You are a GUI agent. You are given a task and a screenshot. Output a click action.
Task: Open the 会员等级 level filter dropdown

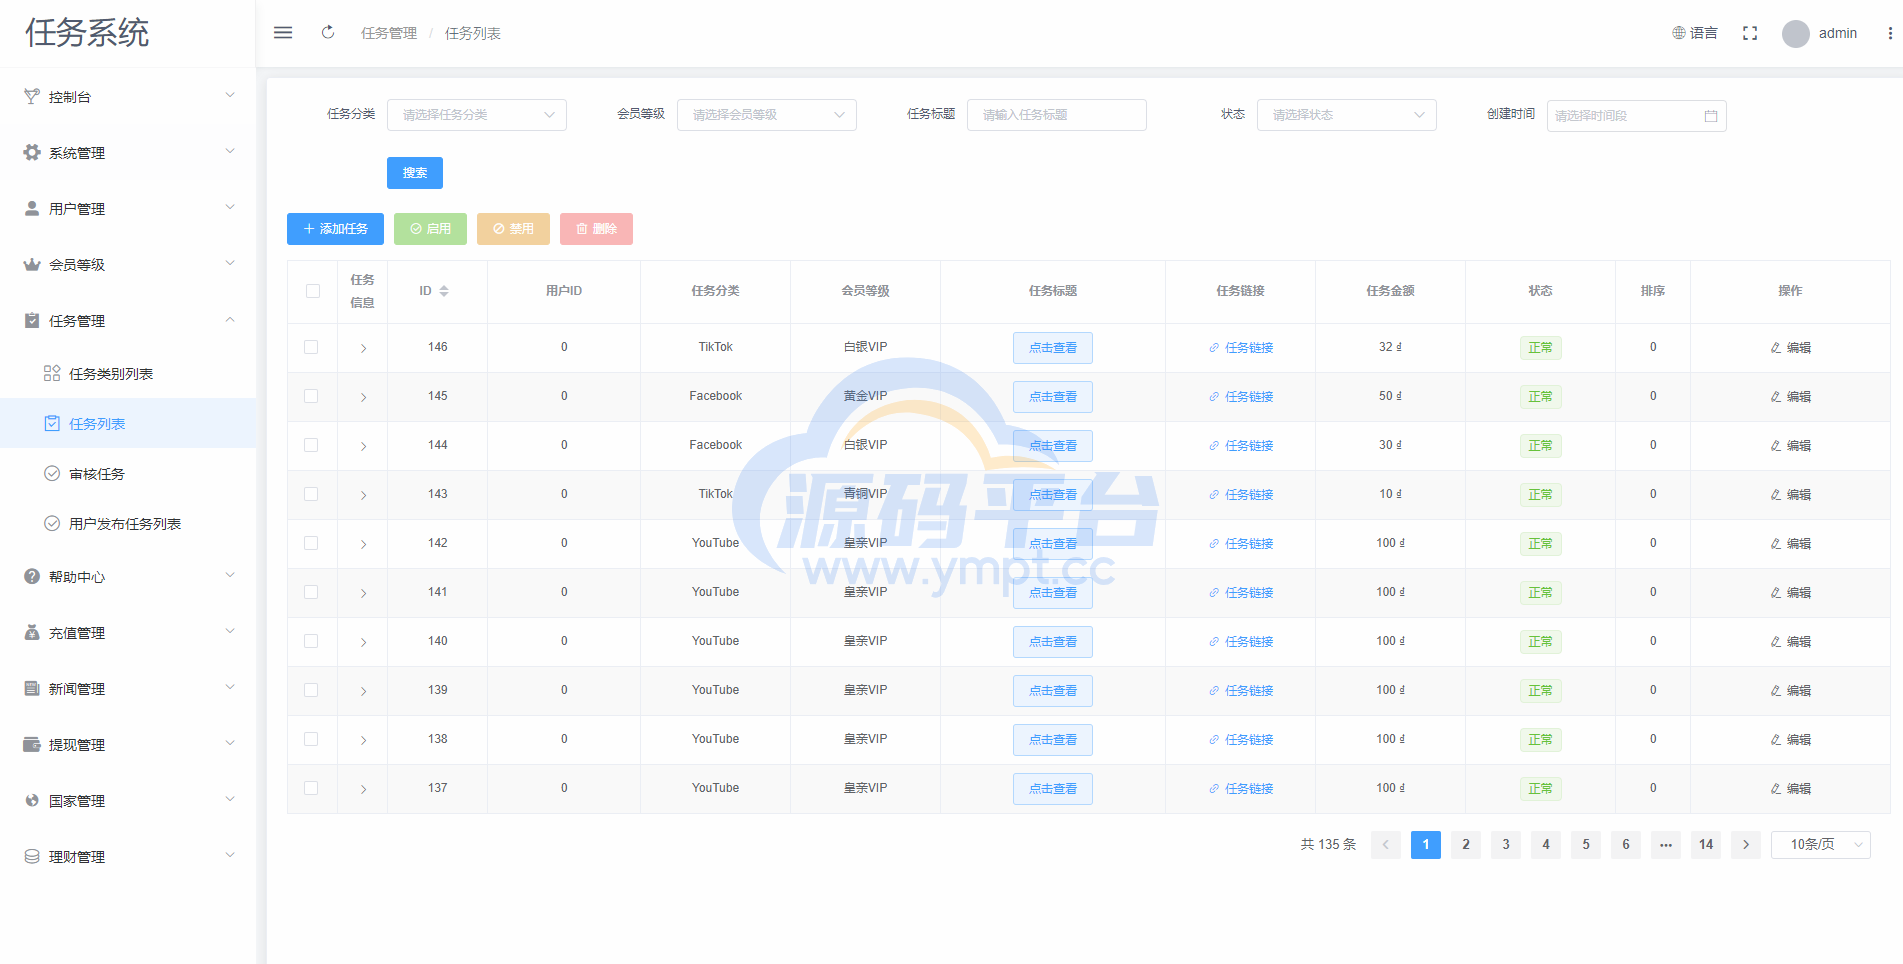point(767,115)
